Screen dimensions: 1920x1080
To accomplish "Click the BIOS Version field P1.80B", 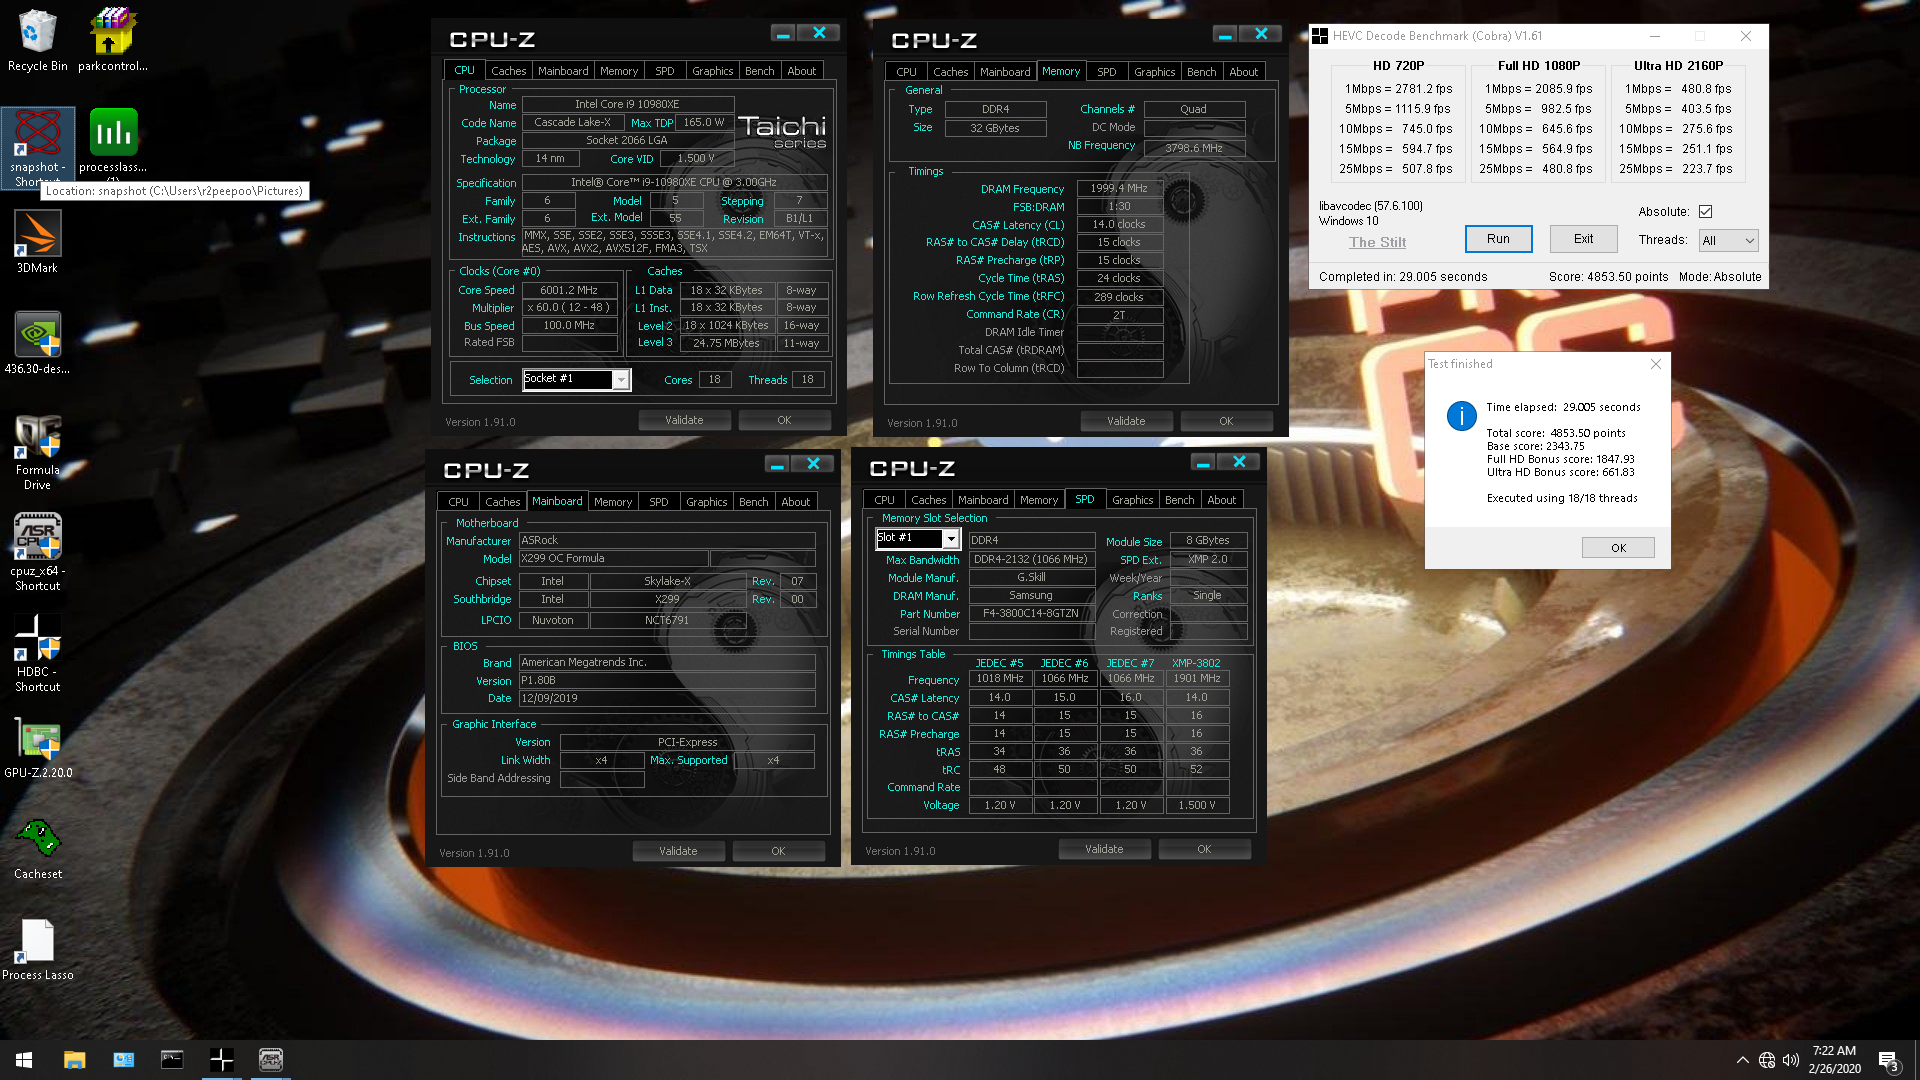I will click(x=667, y=681).
